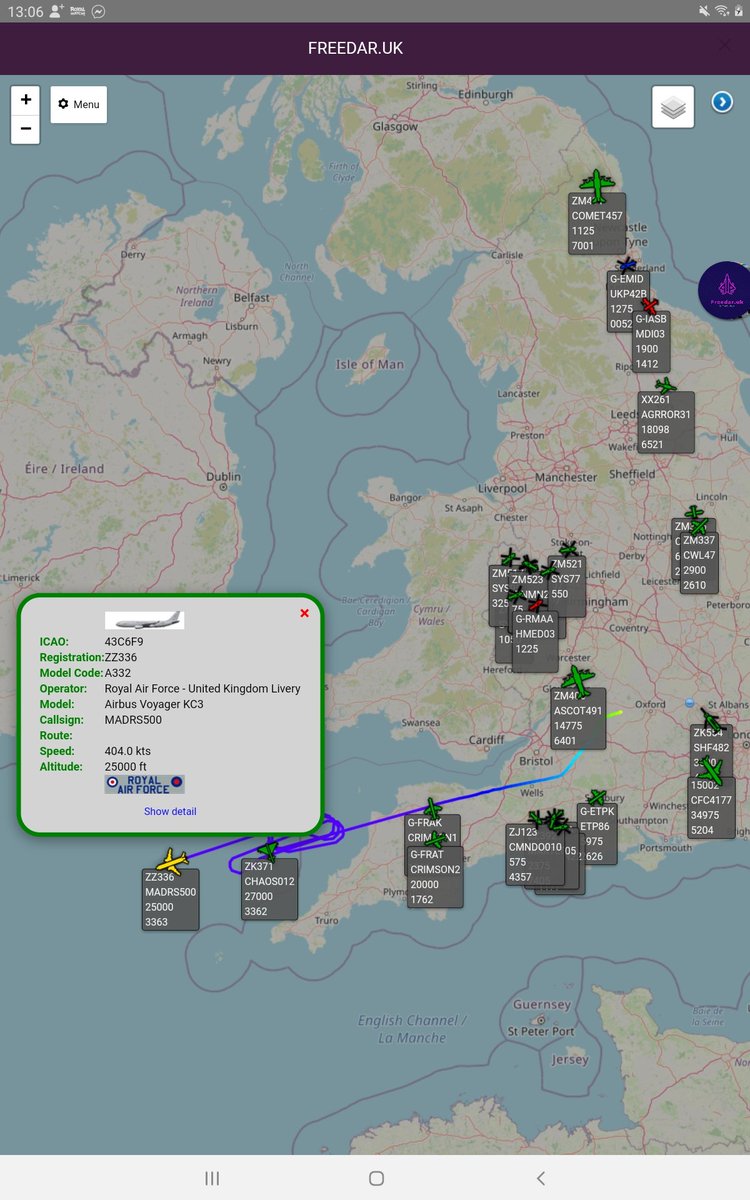Zoom out the map with minus button
The width and height of the screenshot is (750, 1200).
(25, 129)
